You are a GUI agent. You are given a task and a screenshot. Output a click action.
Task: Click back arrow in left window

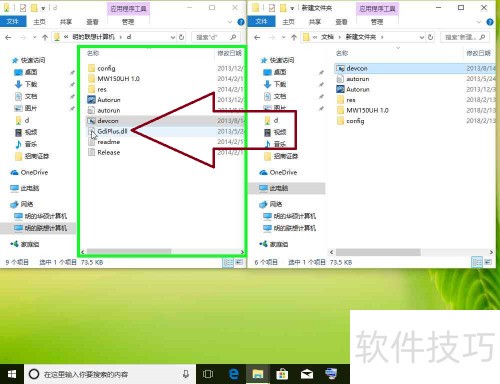click(x=8, y=37)
